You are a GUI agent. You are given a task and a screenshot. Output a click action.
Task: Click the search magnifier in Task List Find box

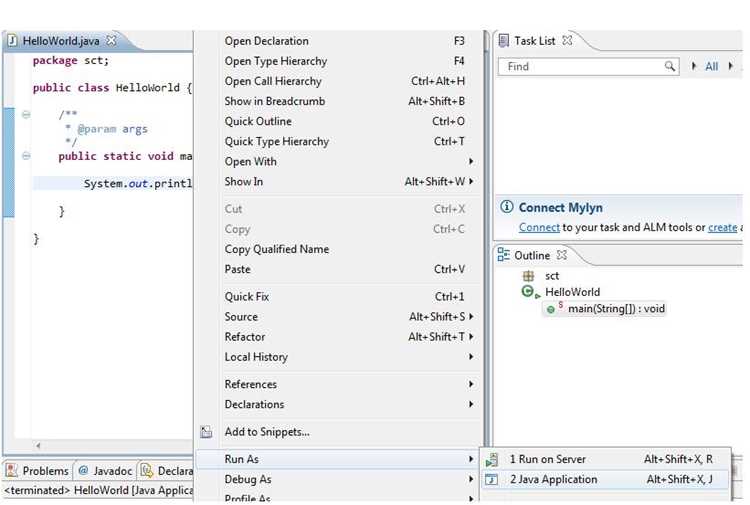pyautogui.click(x=670, y=66)
